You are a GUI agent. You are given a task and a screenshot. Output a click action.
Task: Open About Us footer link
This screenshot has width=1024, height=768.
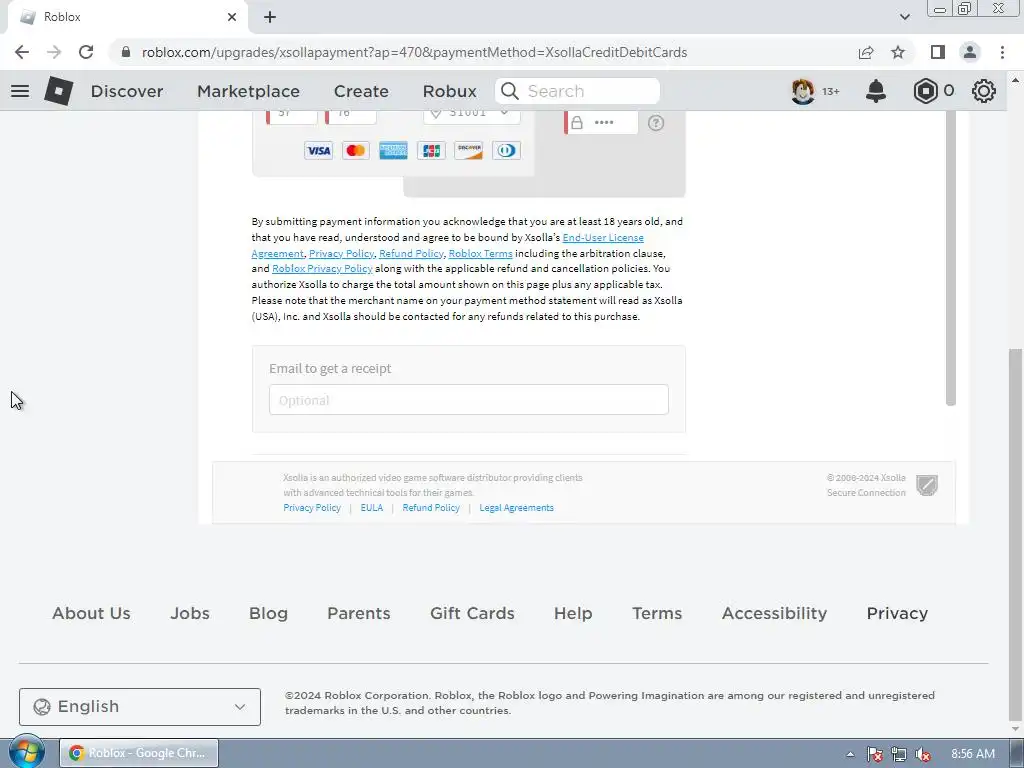tap(91, 613)
